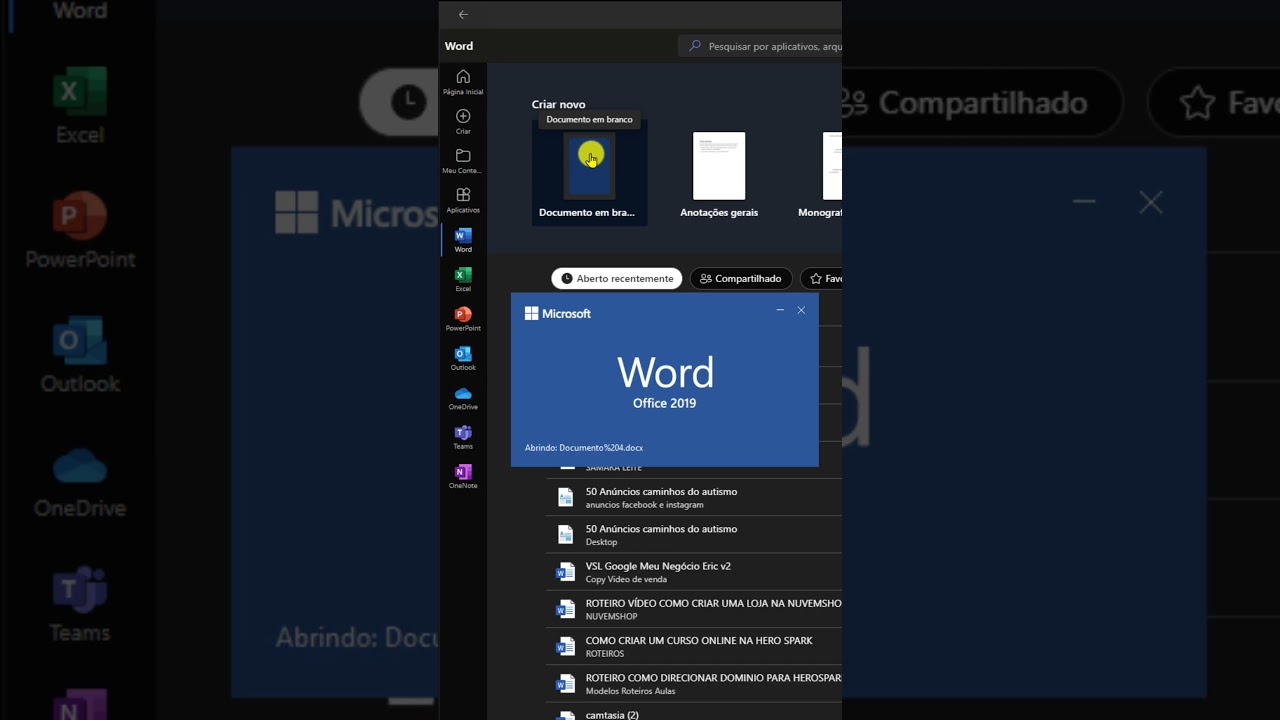Create a Documento em branco
The width and height of the screenshot is (1280, 720).
[589, 172]
